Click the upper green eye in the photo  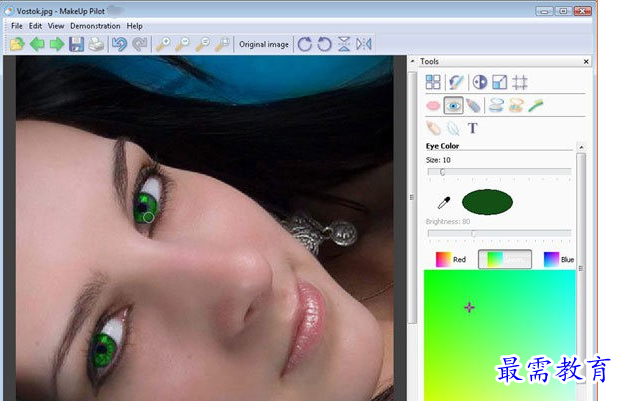coord(145,207)
